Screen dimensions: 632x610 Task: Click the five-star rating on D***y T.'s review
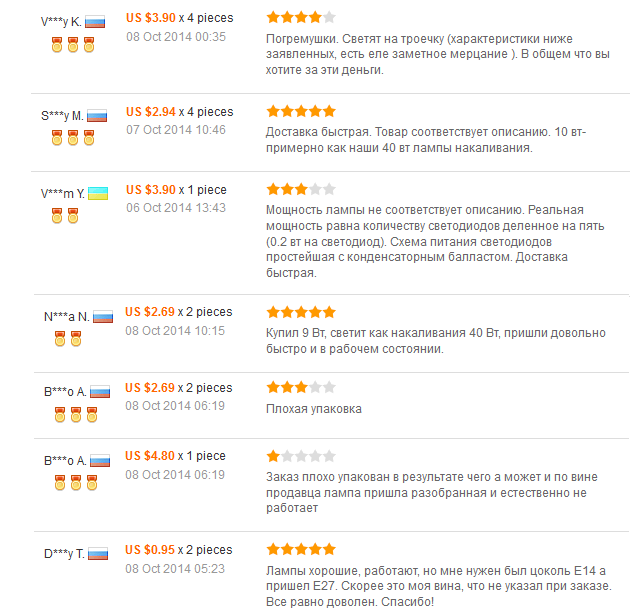click(301, 549)
